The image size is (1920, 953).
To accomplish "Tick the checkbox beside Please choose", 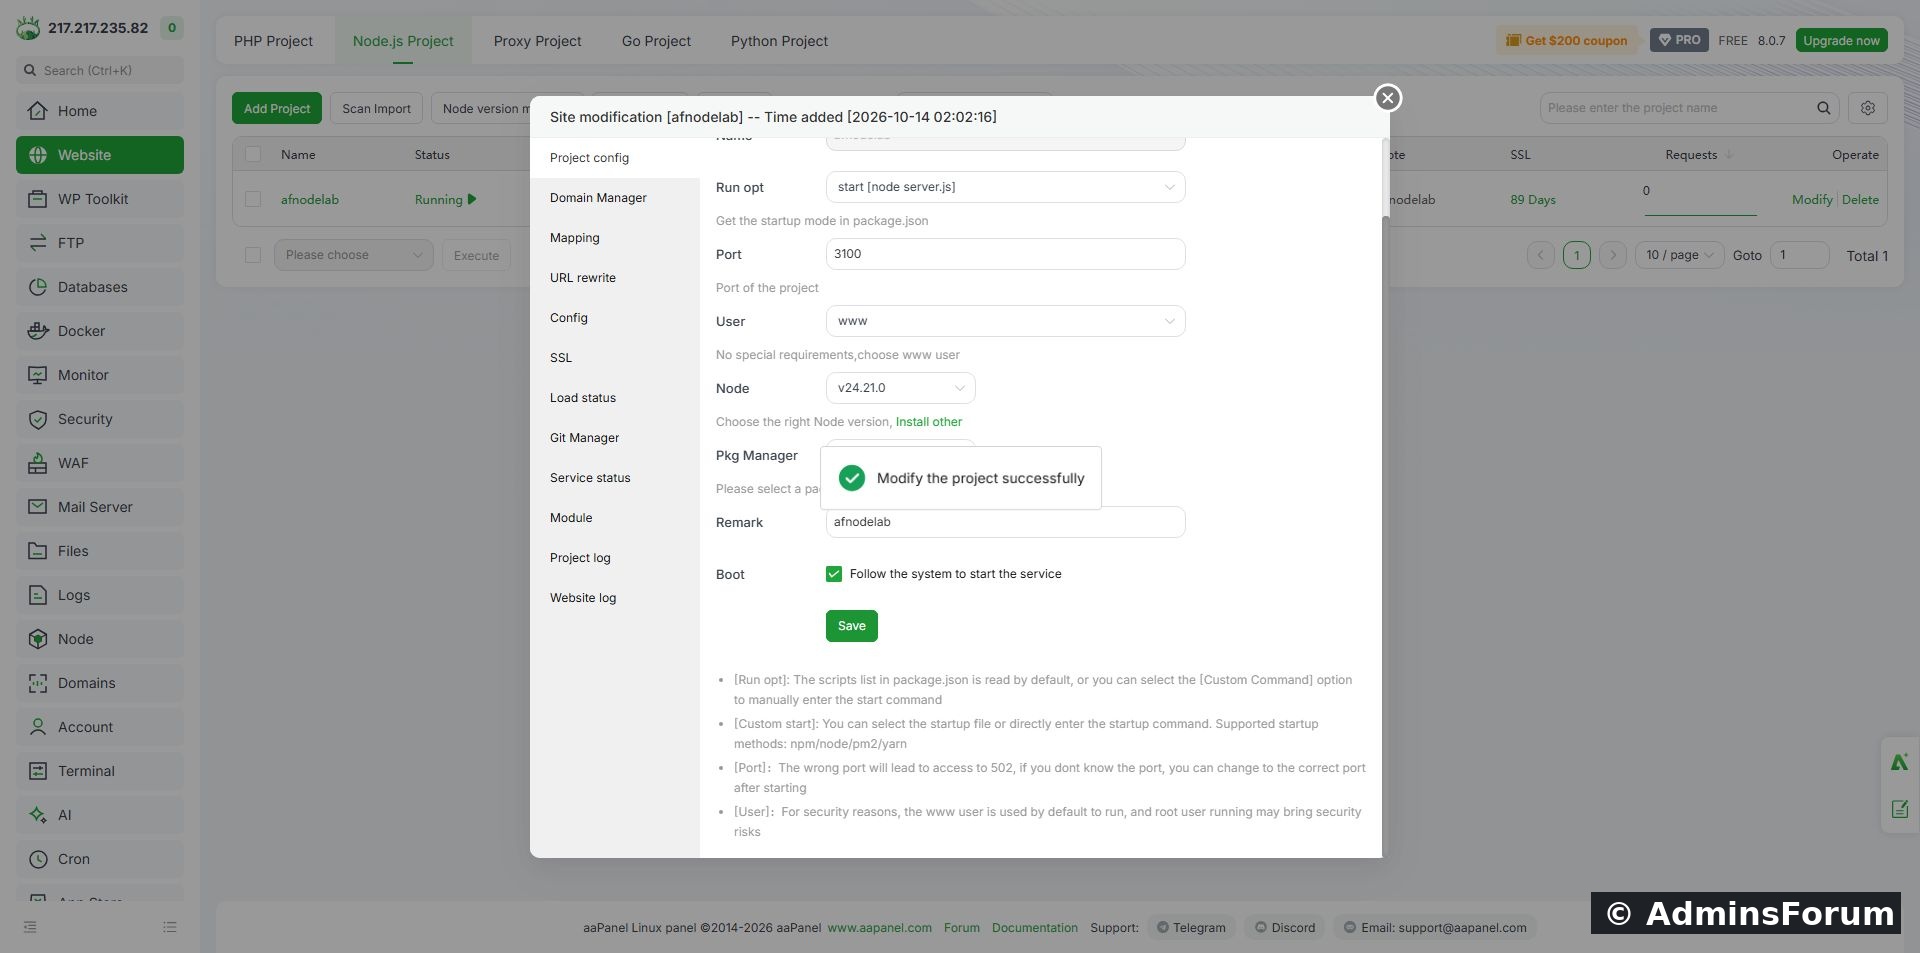I will [x=253, y=255].
